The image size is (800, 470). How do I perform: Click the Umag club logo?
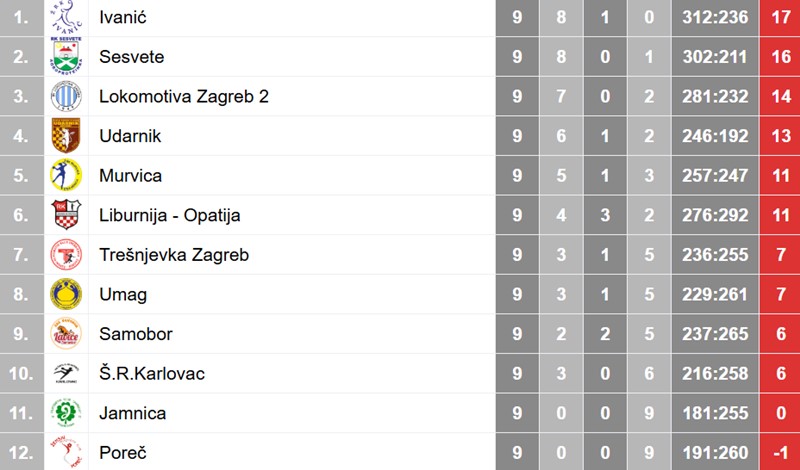(67, 294)
